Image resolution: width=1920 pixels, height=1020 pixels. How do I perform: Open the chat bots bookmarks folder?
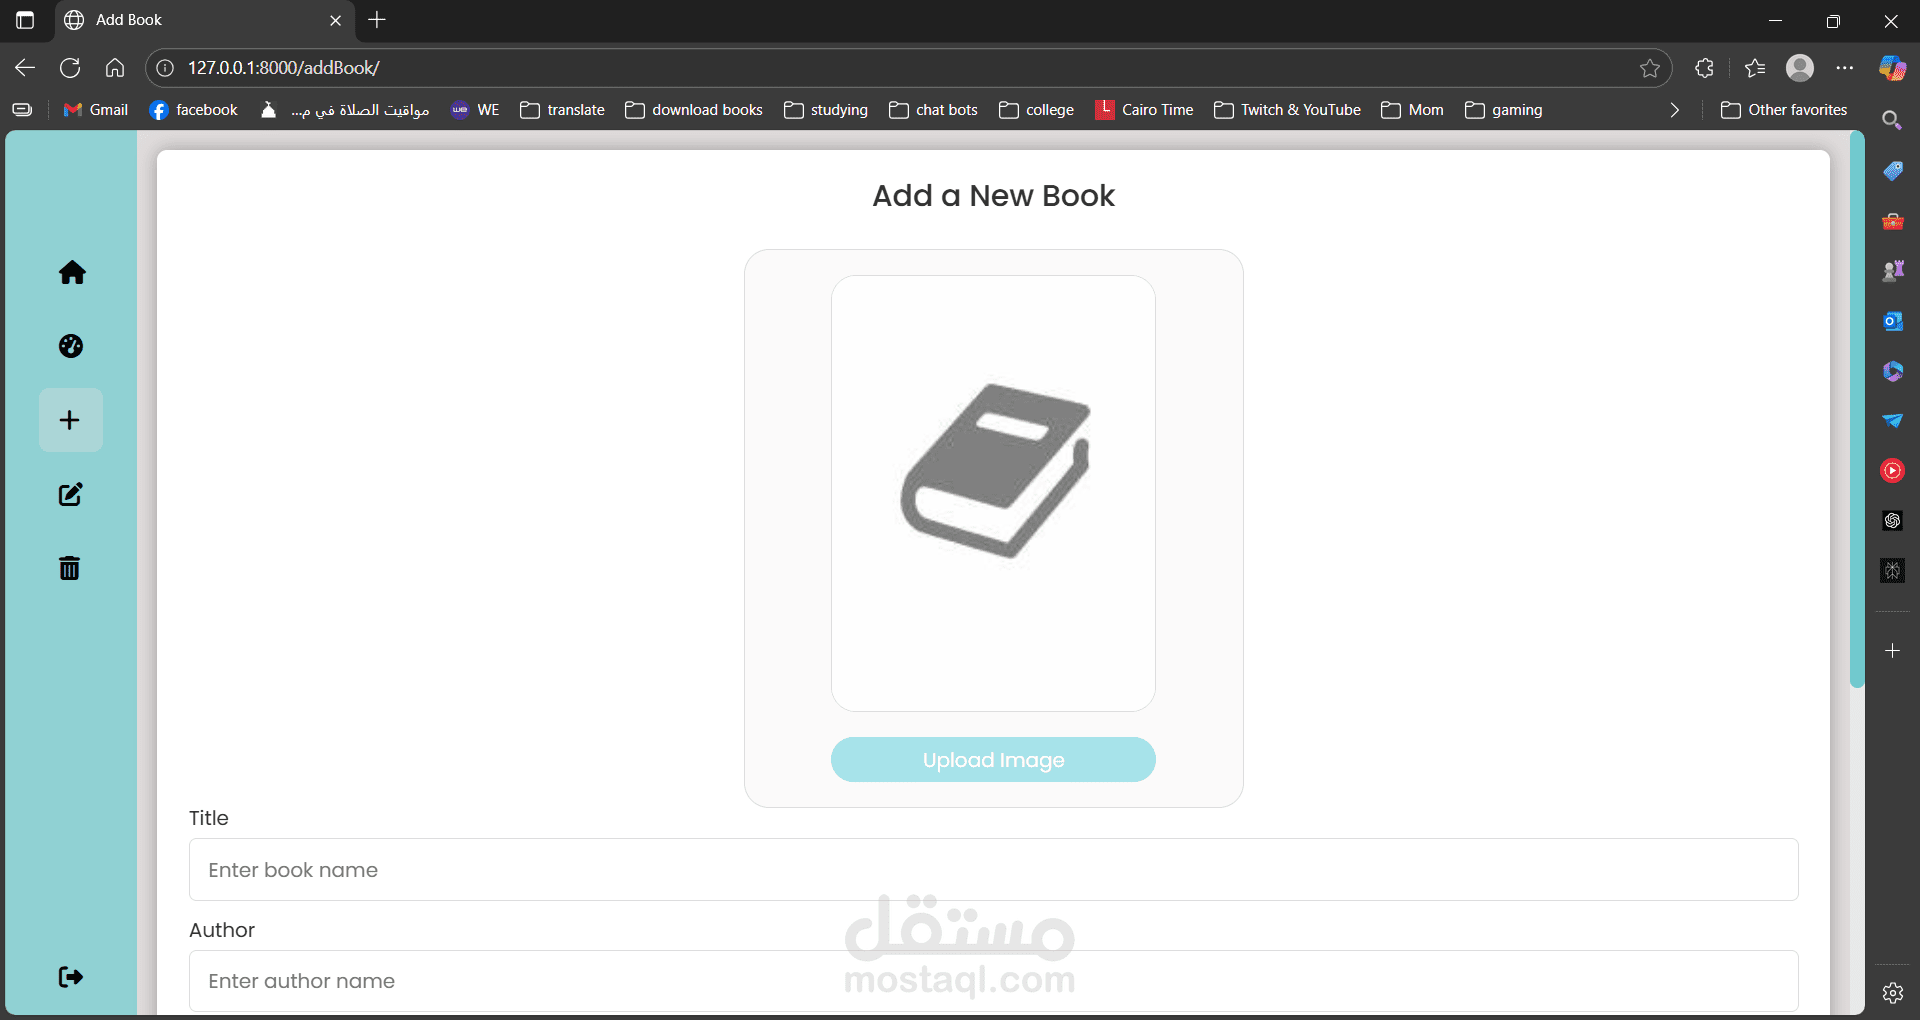point(933,110)
